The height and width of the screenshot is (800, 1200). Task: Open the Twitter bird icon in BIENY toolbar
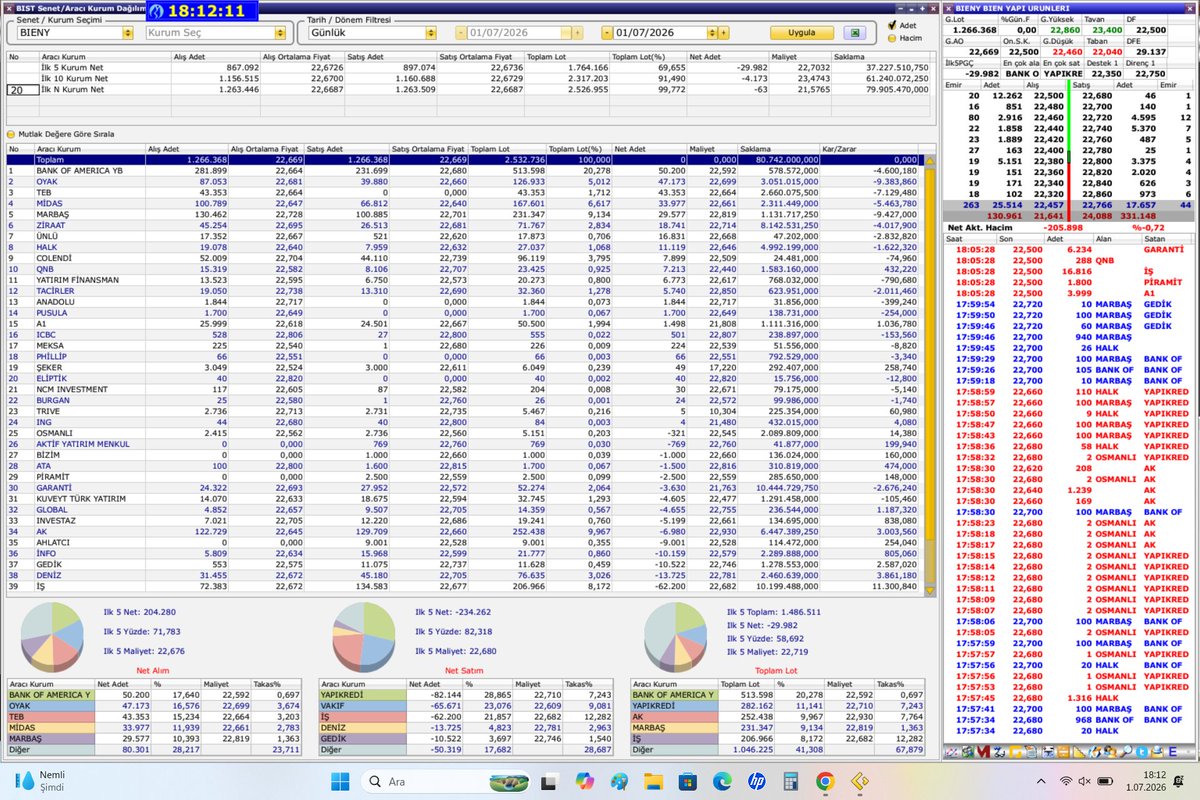pos(1141,751)
